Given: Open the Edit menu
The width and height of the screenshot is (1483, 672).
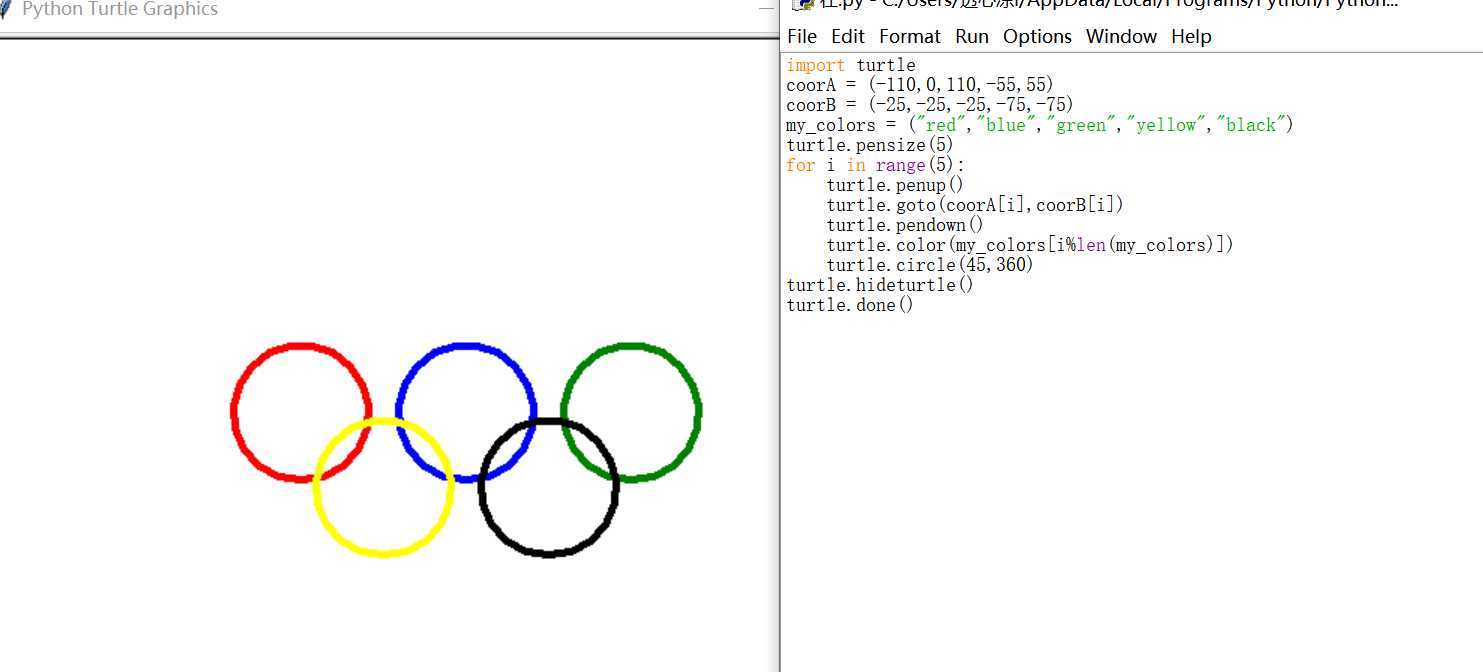Looking at the screenshot, I should click(x=847, y=36).
